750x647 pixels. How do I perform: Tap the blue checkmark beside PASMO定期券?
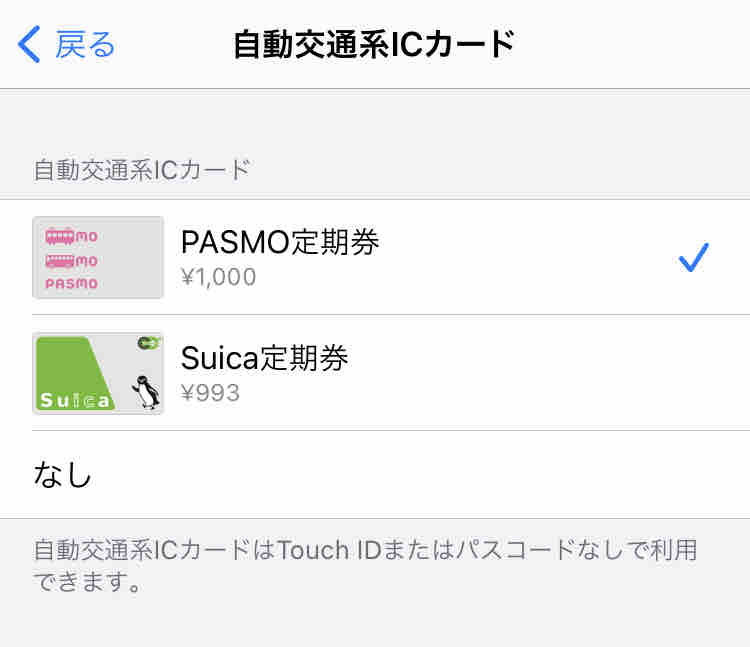coord(694,257)
